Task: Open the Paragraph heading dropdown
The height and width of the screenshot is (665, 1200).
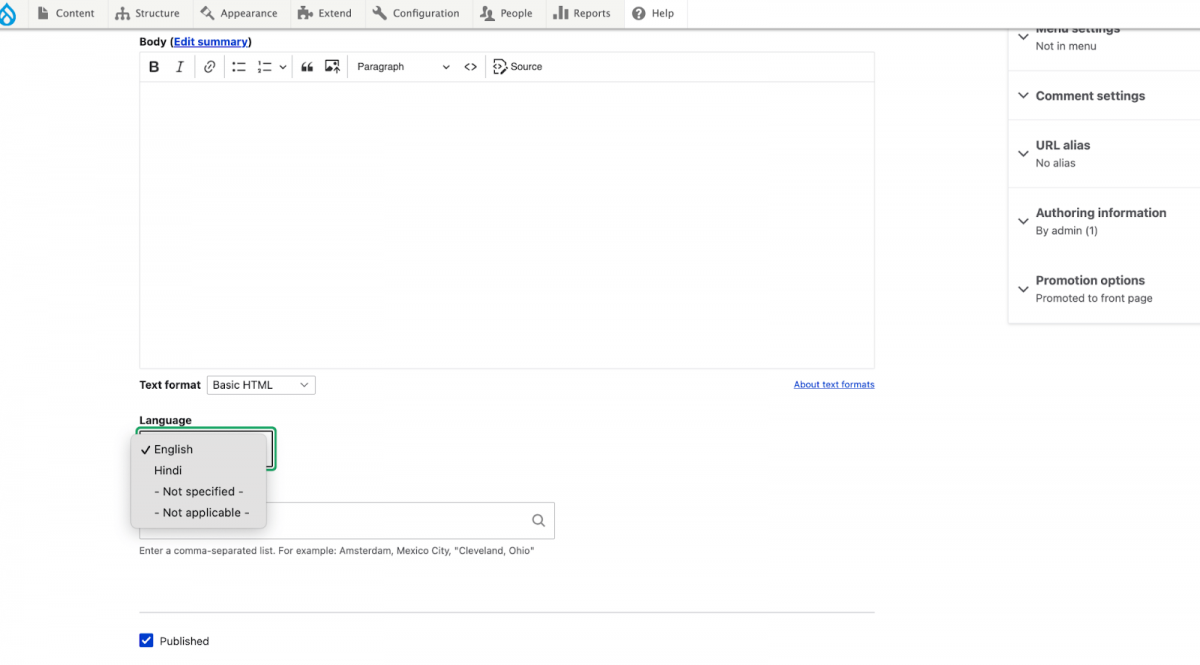Action: click(403, 67)
